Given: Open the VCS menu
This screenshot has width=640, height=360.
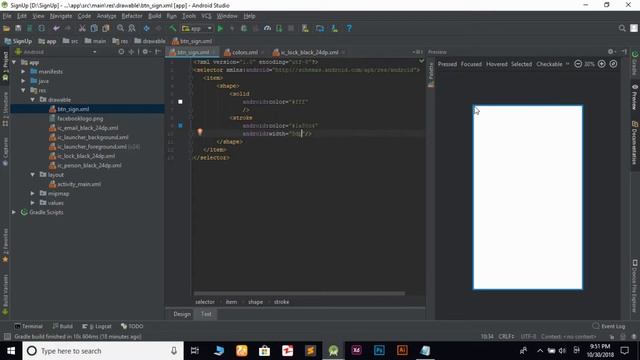Looking at the screenshot, I should click(206, 16).
